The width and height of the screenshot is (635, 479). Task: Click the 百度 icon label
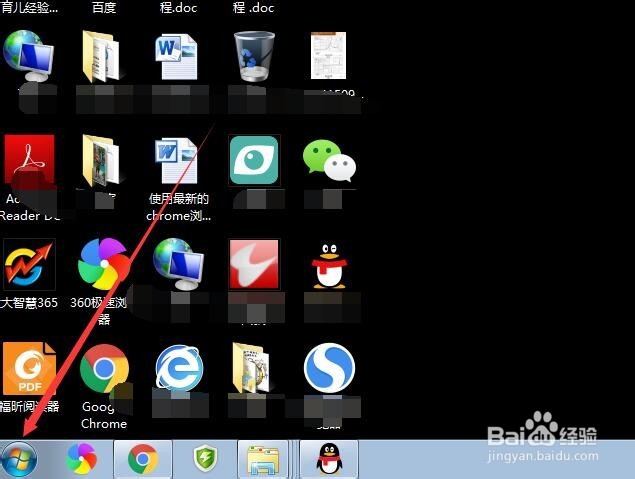click(104, 7)
